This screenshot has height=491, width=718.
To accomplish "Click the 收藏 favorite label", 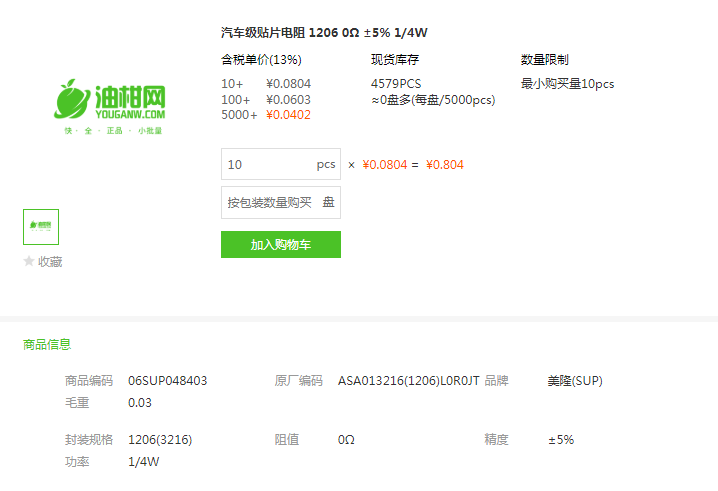I will point(50,262).
